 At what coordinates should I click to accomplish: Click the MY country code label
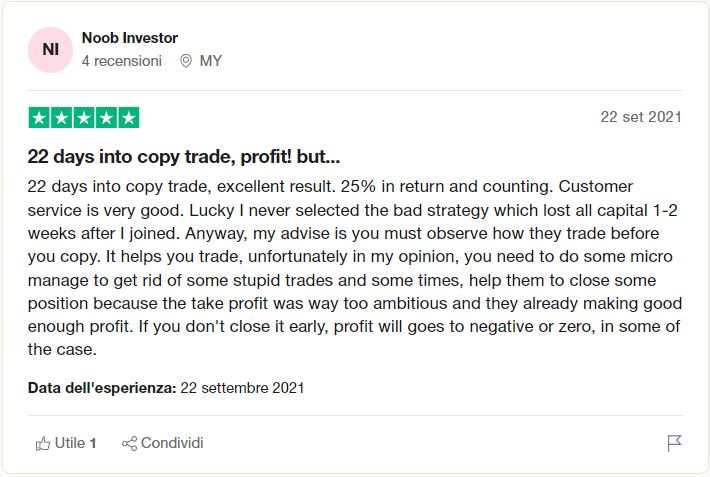pos(211,61)
